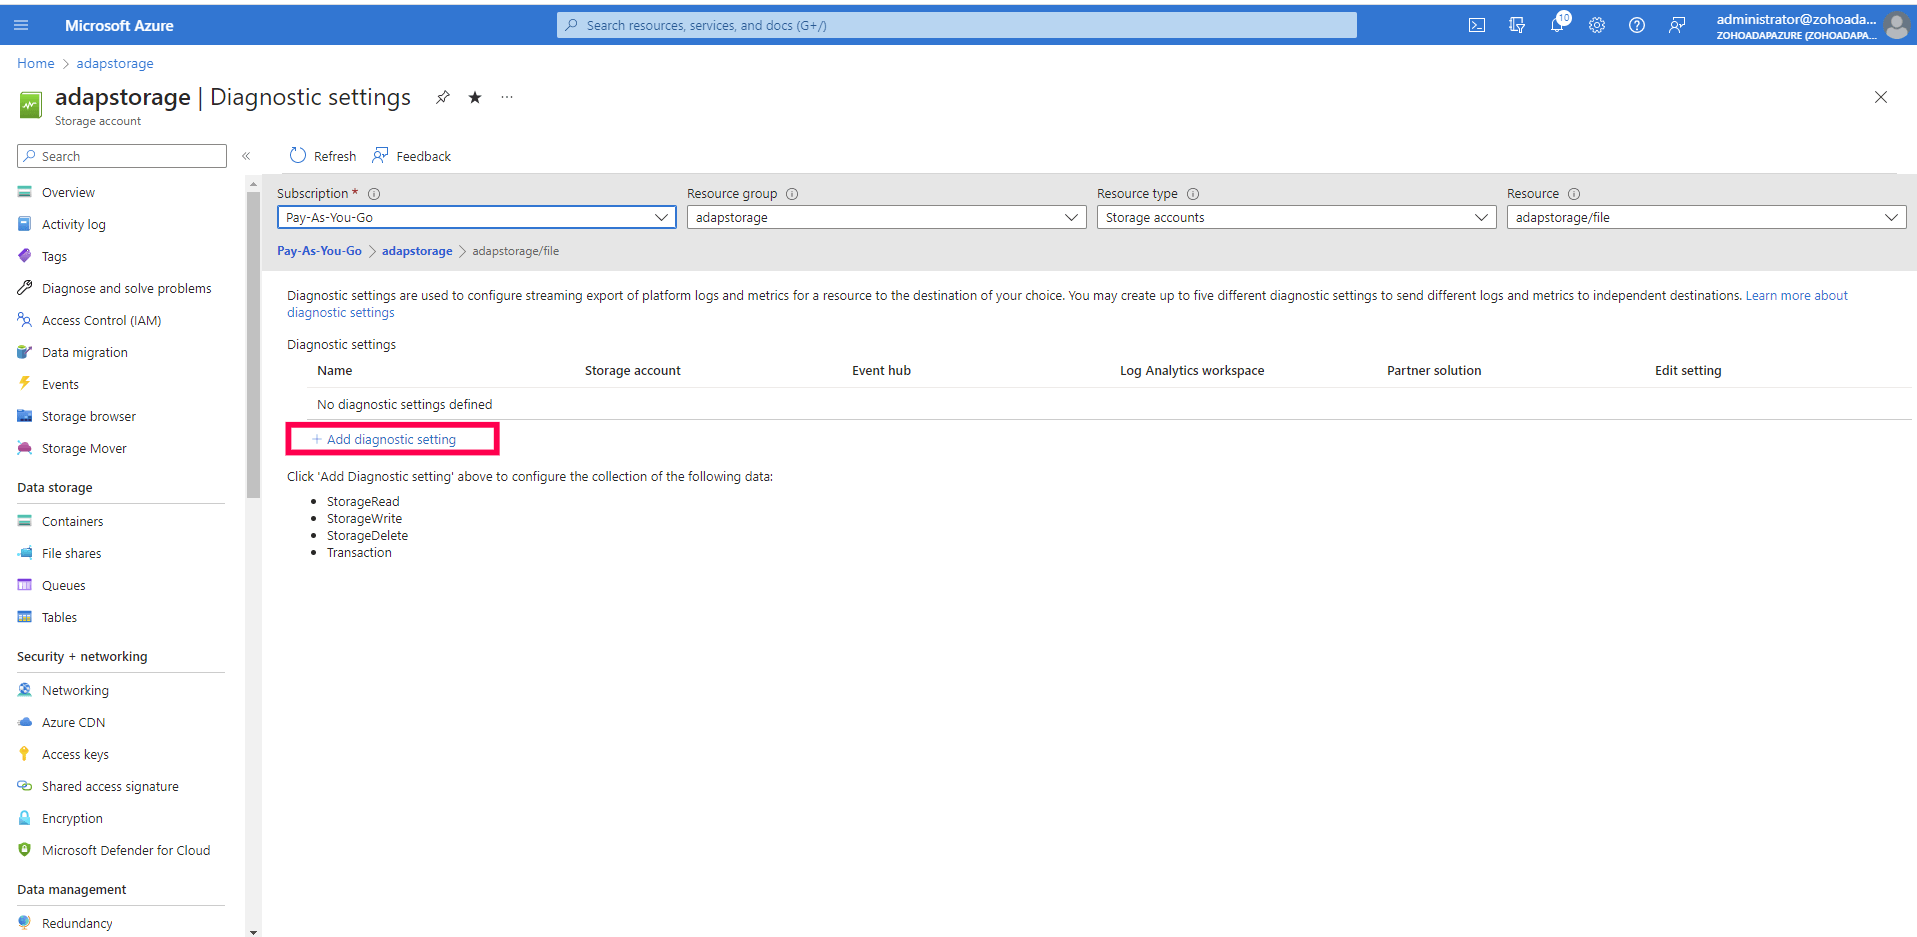
Task: Click Add diagnostic setting
Action: [391, 439]
